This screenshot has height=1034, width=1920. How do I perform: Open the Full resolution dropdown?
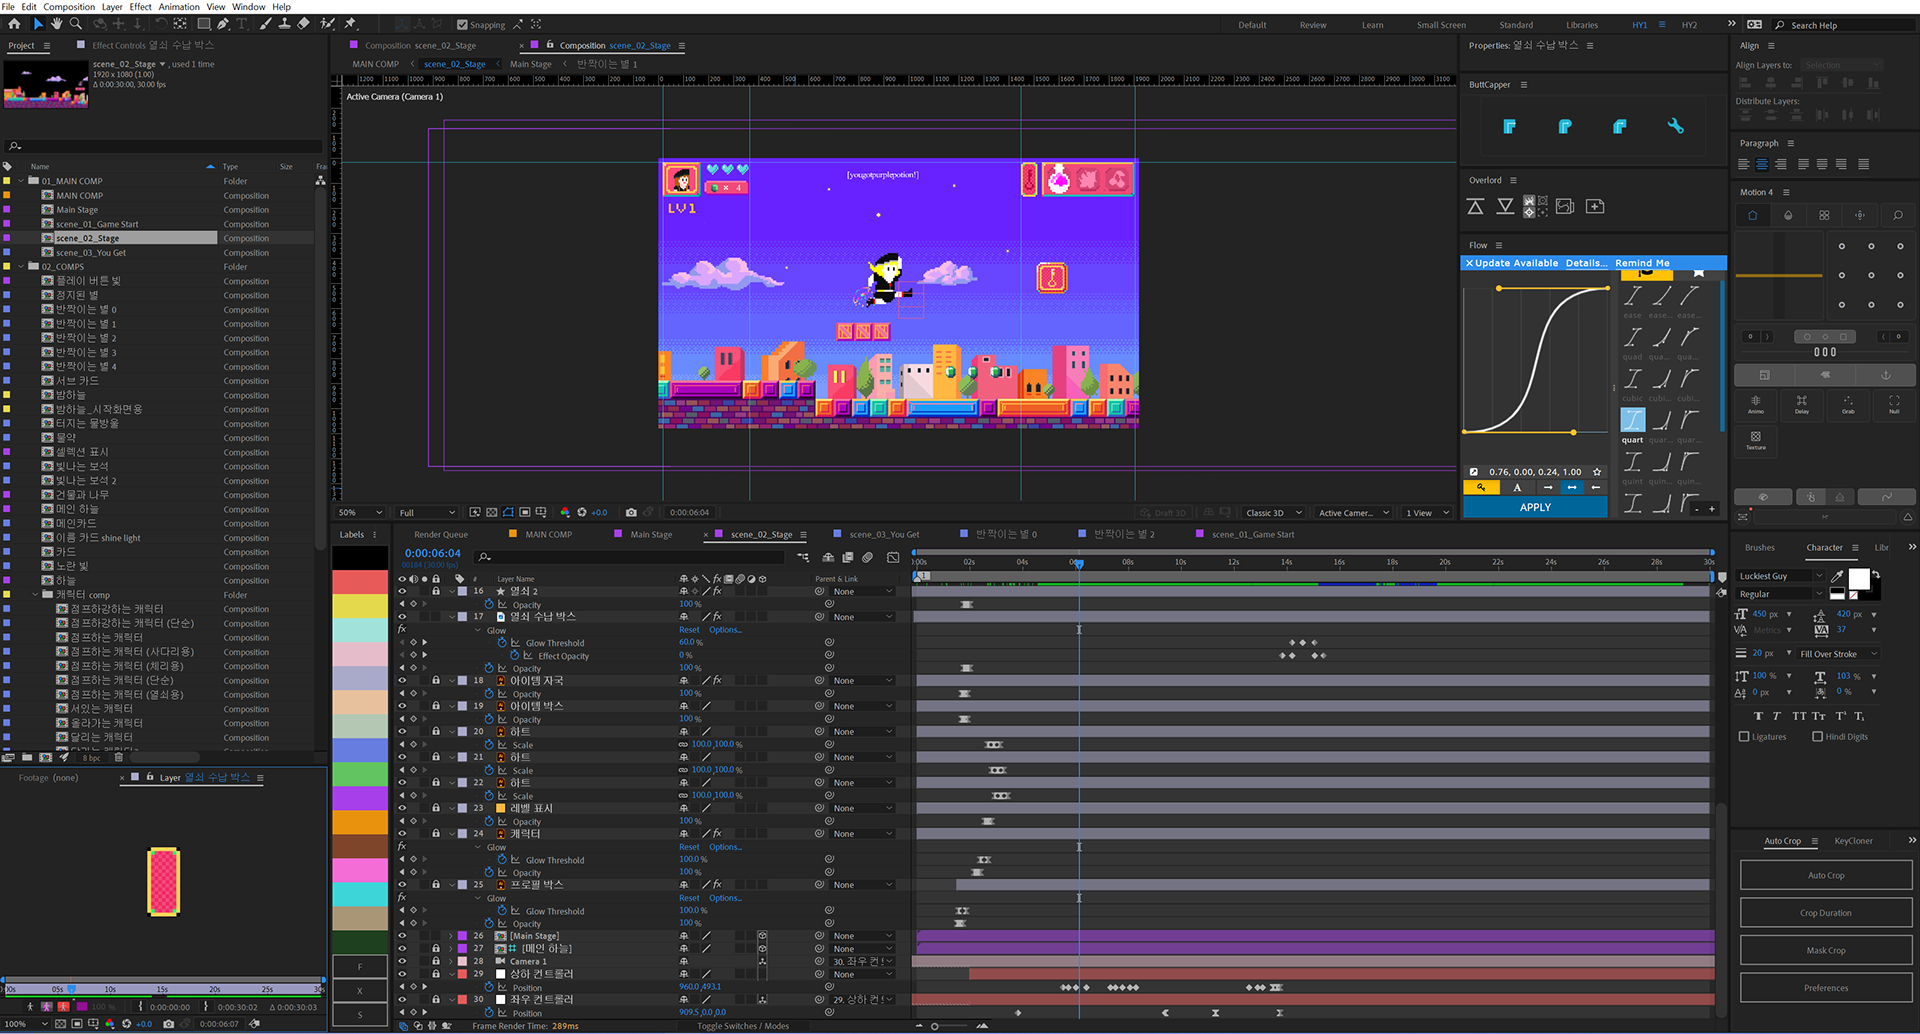426,512
